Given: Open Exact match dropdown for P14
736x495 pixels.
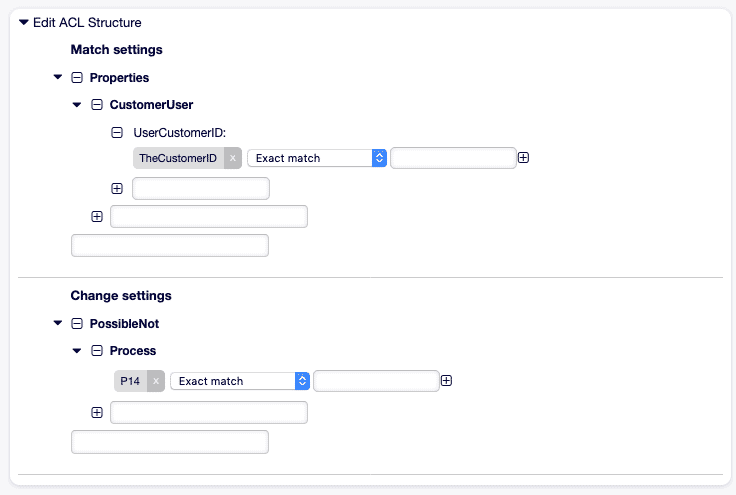Looking at the screenshot, I should coord(240,381).
